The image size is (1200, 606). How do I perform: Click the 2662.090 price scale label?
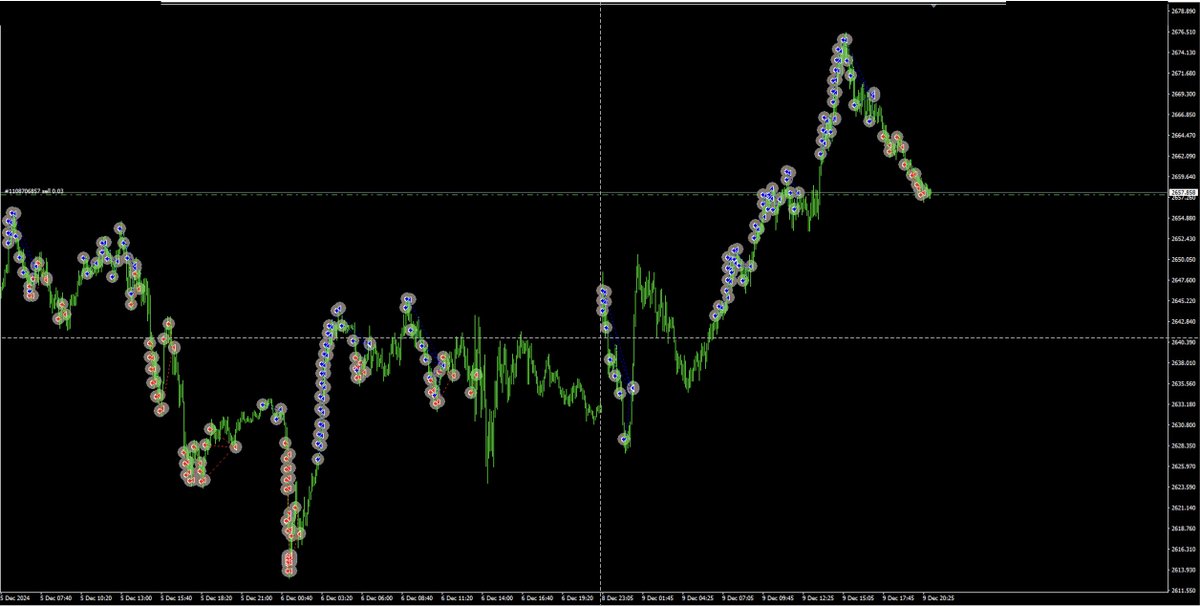(x=1183, y=156)
